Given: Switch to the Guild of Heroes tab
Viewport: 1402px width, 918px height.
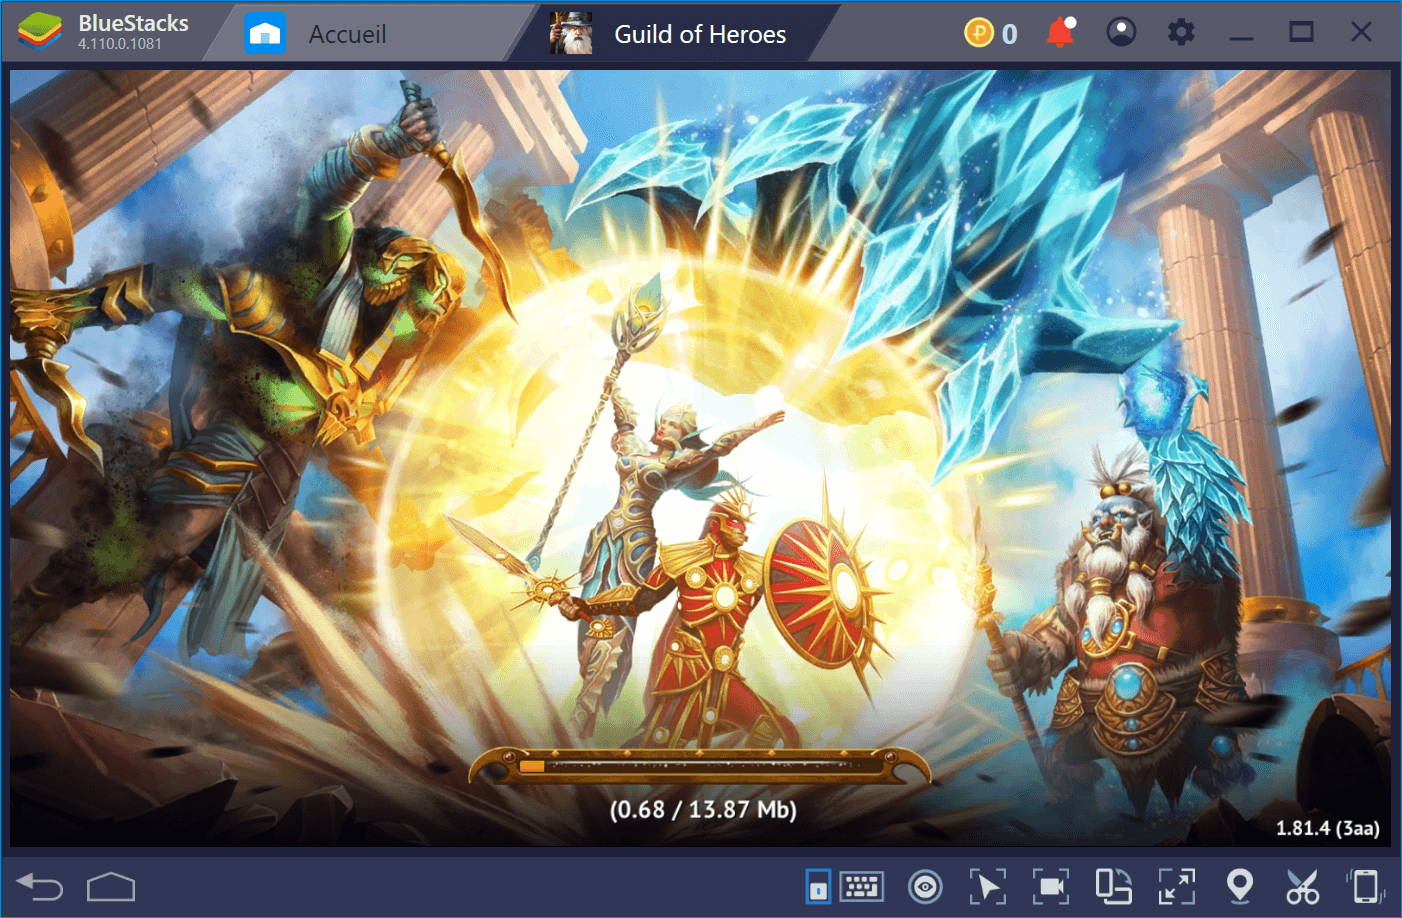Looking at the screenshot, I should tap(675, 34).
